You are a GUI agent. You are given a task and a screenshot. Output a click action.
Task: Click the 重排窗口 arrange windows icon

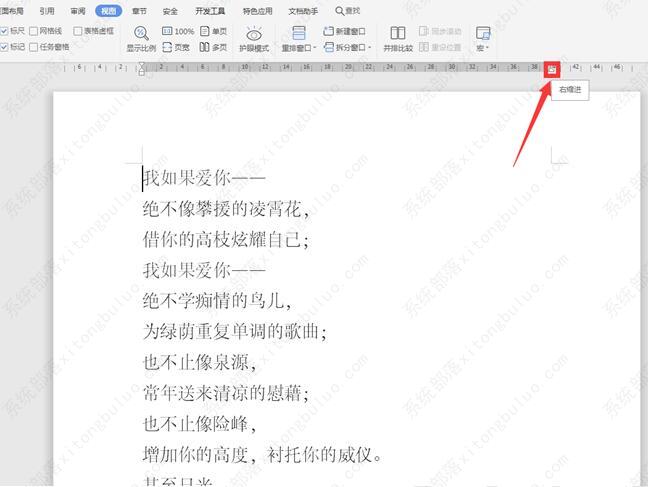298,33
